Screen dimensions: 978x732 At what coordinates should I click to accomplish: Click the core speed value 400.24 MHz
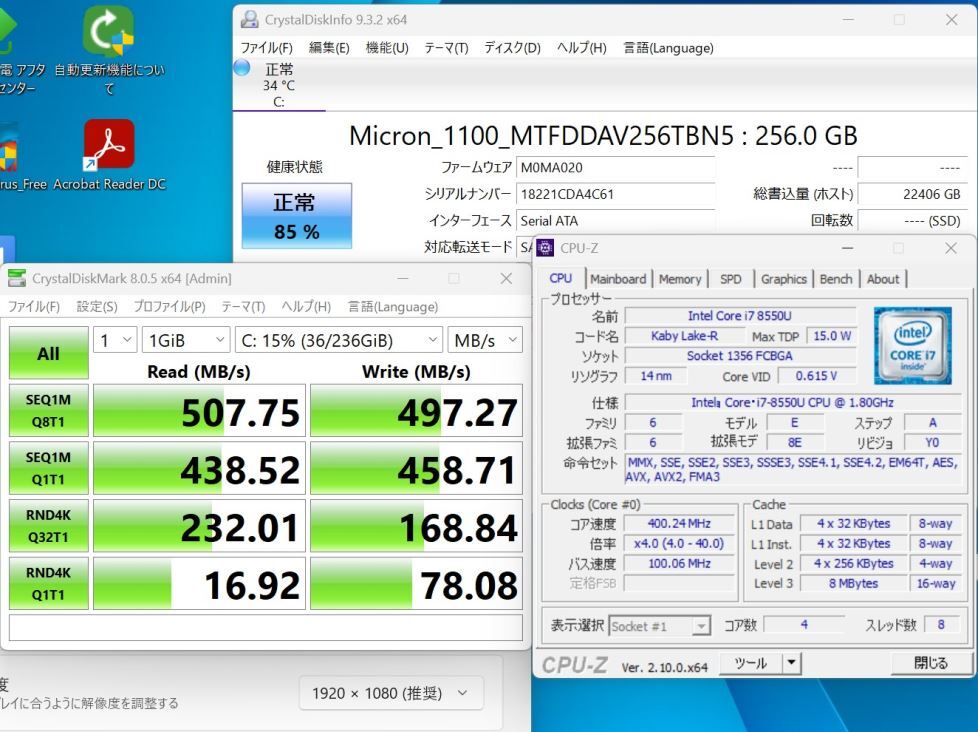point(679,524)
